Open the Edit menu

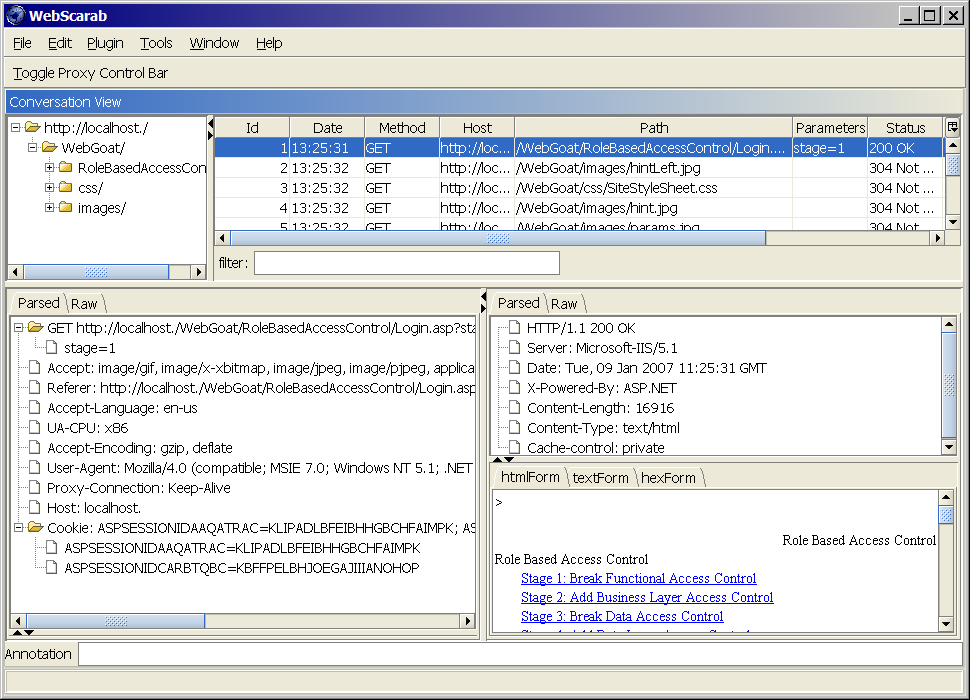59,43
